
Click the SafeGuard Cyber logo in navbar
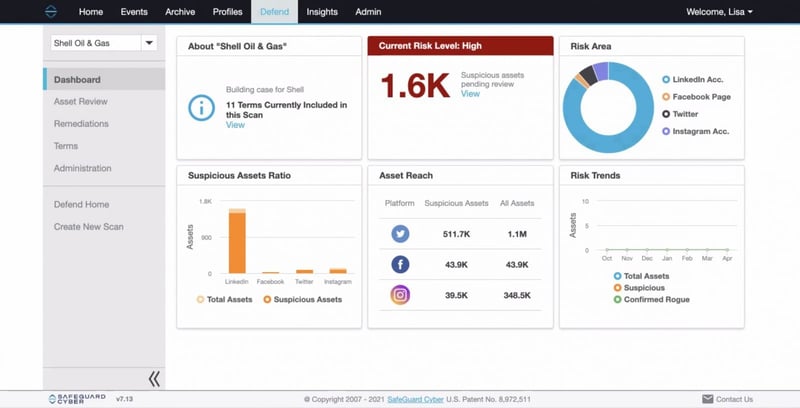tap(51, 12)
